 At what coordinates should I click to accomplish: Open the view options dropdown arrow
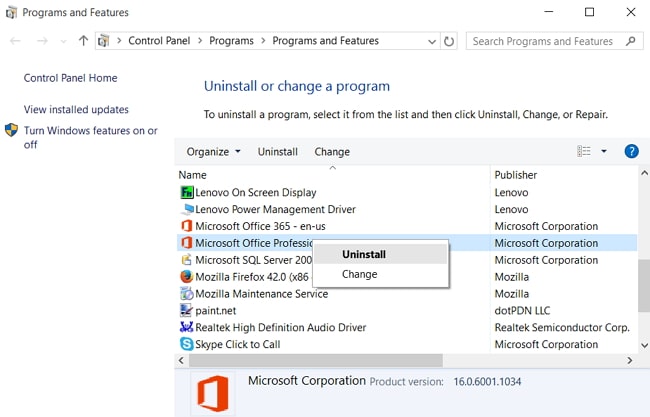tap(604, 151)
